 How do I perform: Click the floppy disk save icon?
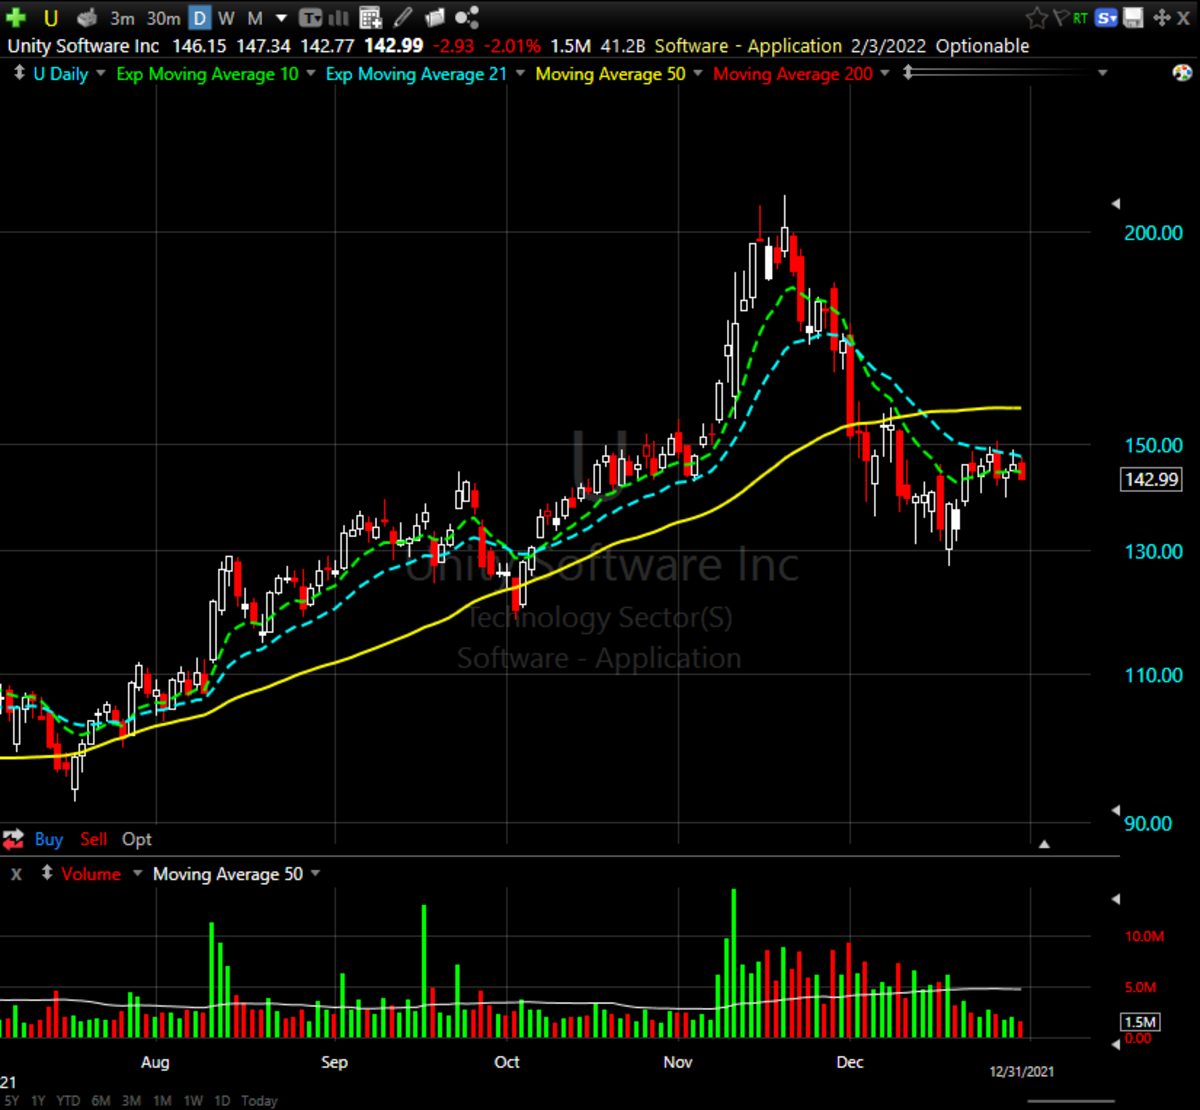1133,18
